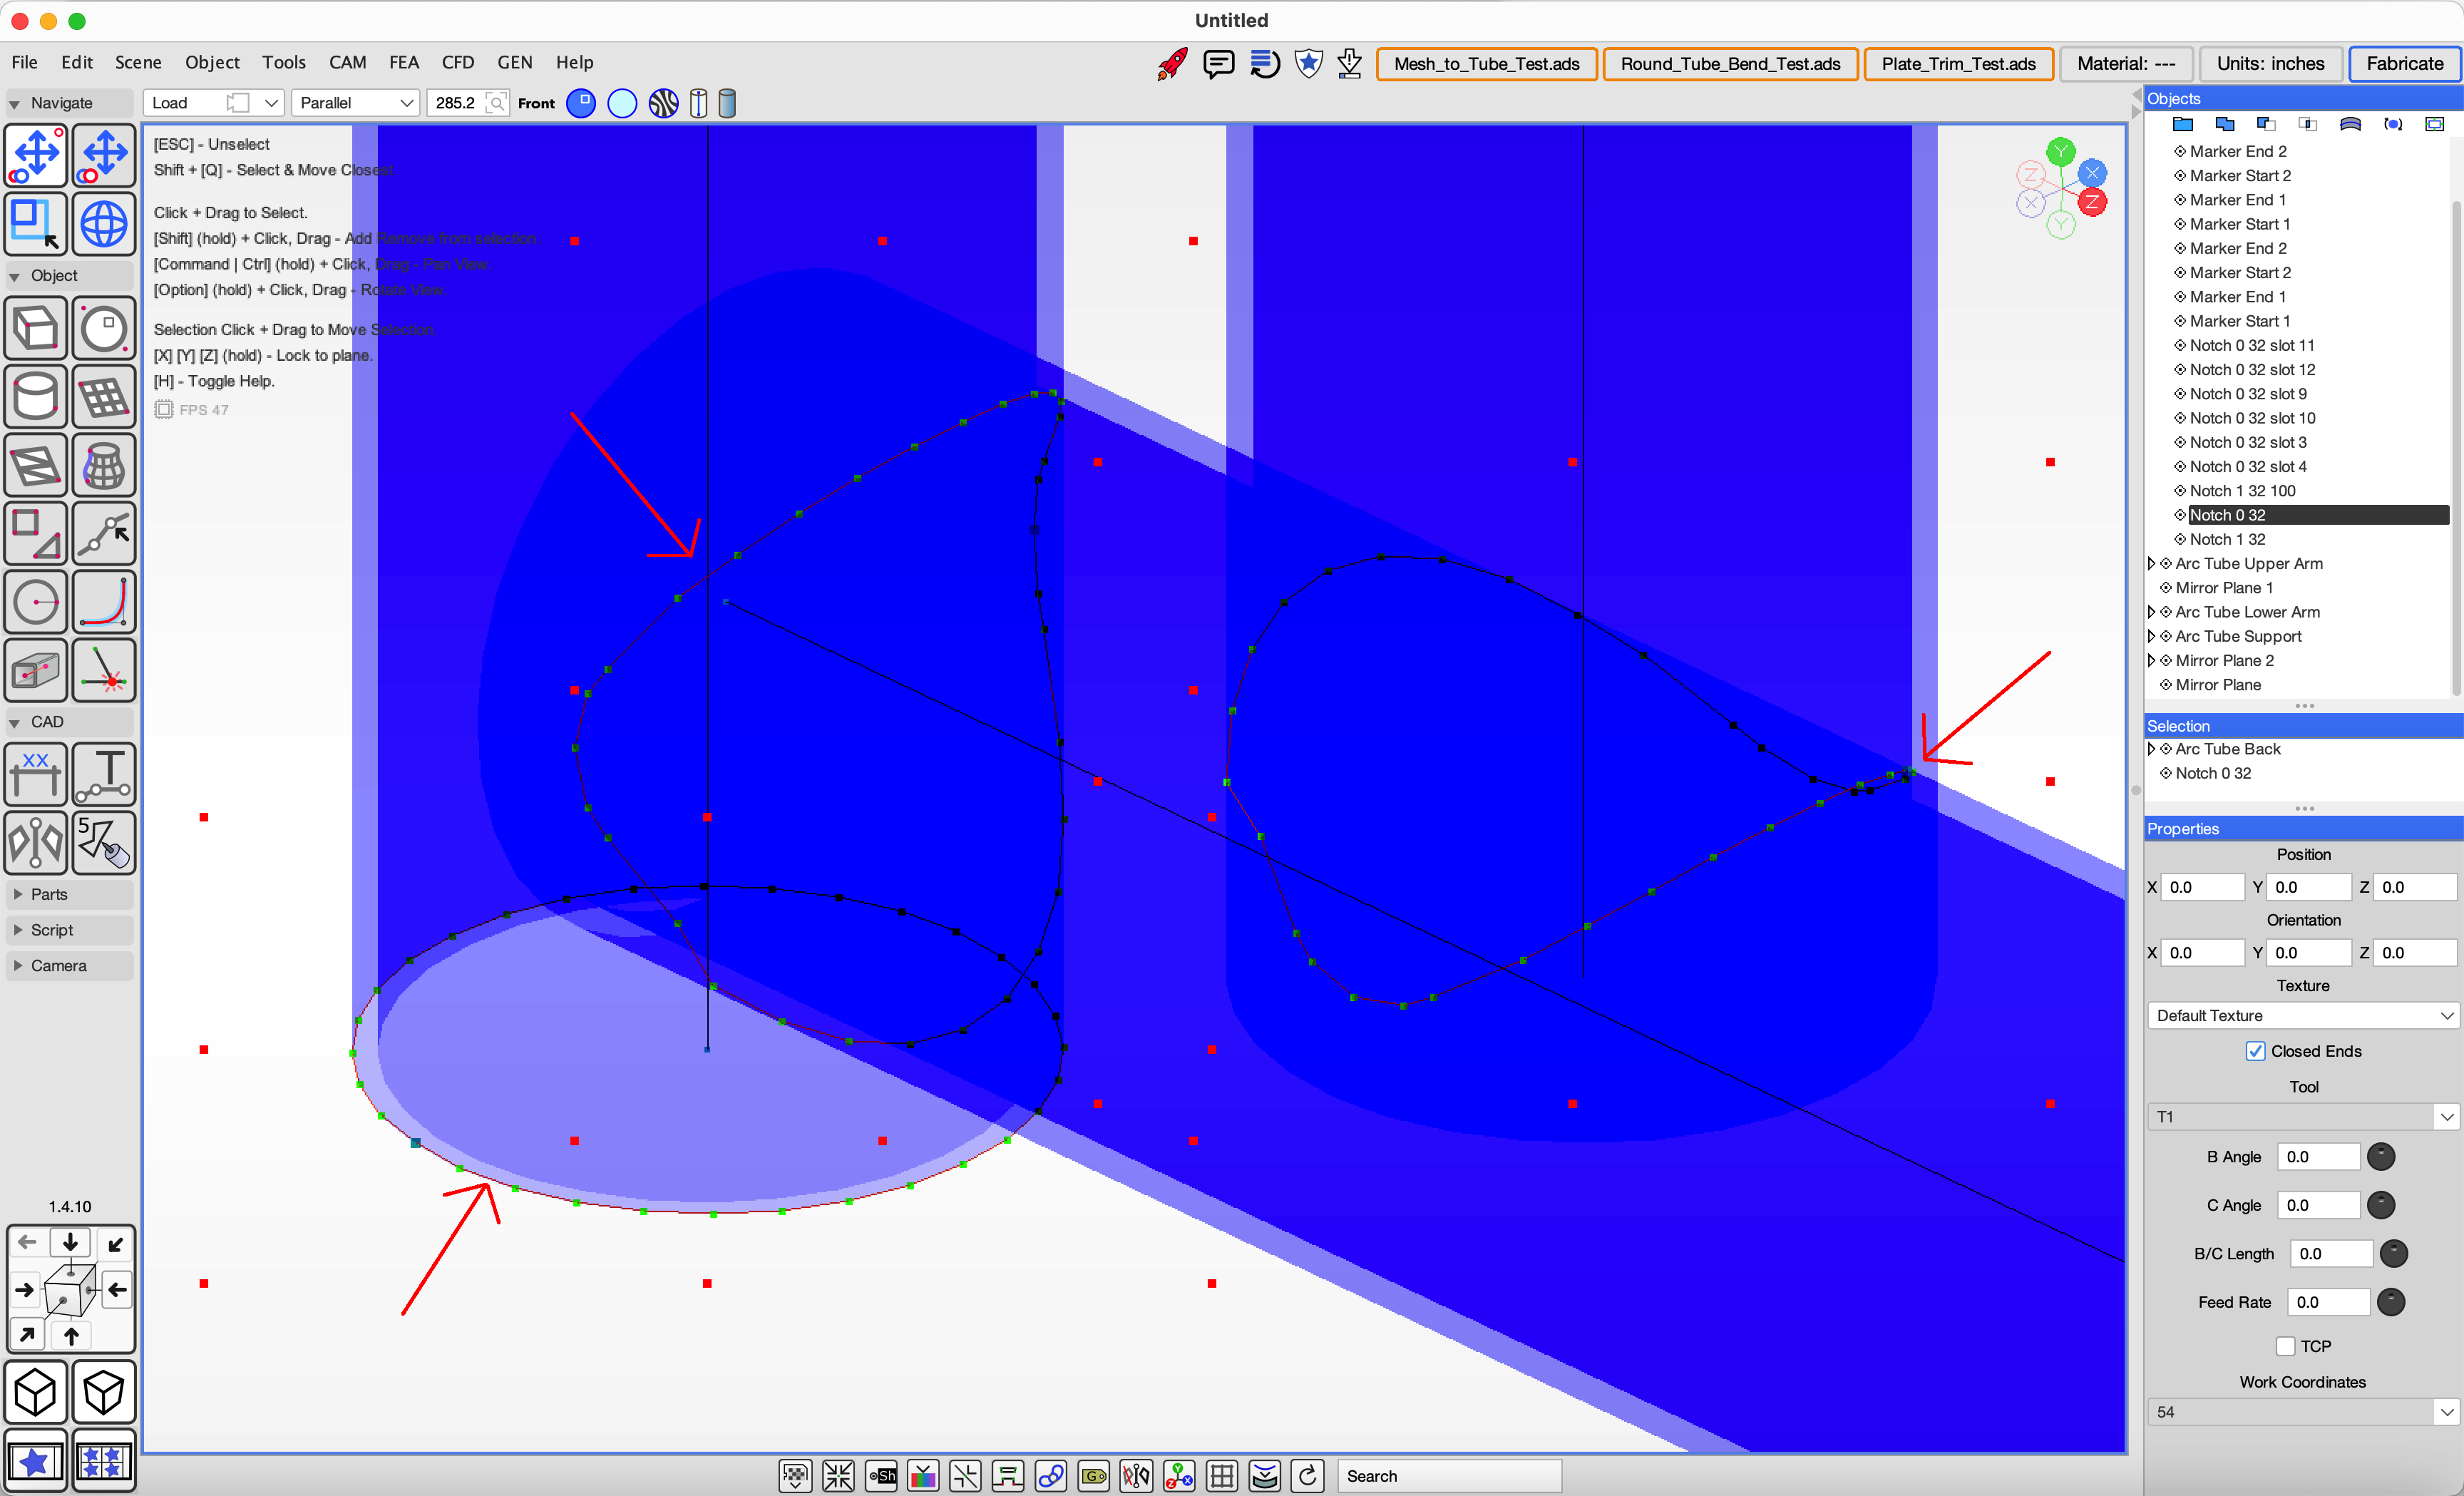Open the CAM menu

(347, 62)
